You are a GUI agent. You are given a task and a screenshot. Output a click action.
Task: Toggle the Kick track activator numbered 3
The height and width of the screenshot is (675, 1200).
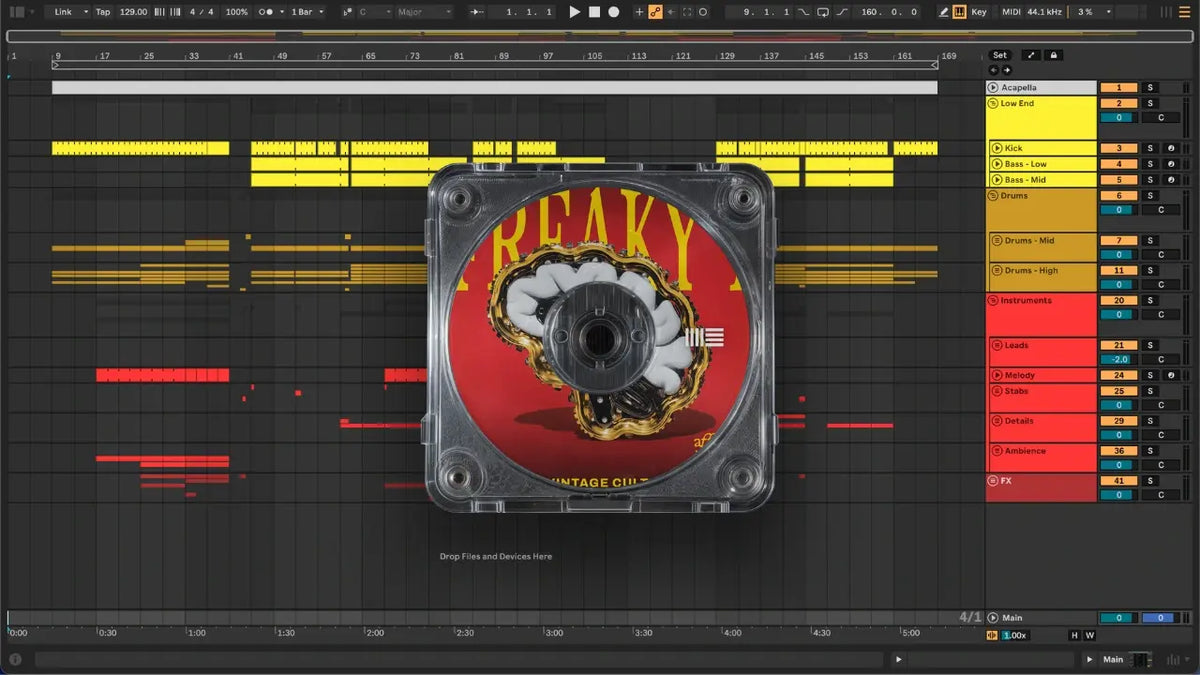(x=1119, y=148)
